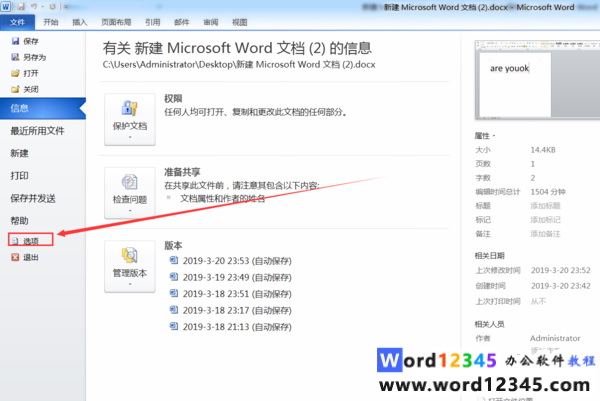Viewport: 600px width, 401px height.
Task: Click the Redo icon in quick access toolbar
Action: coord(52,7)
